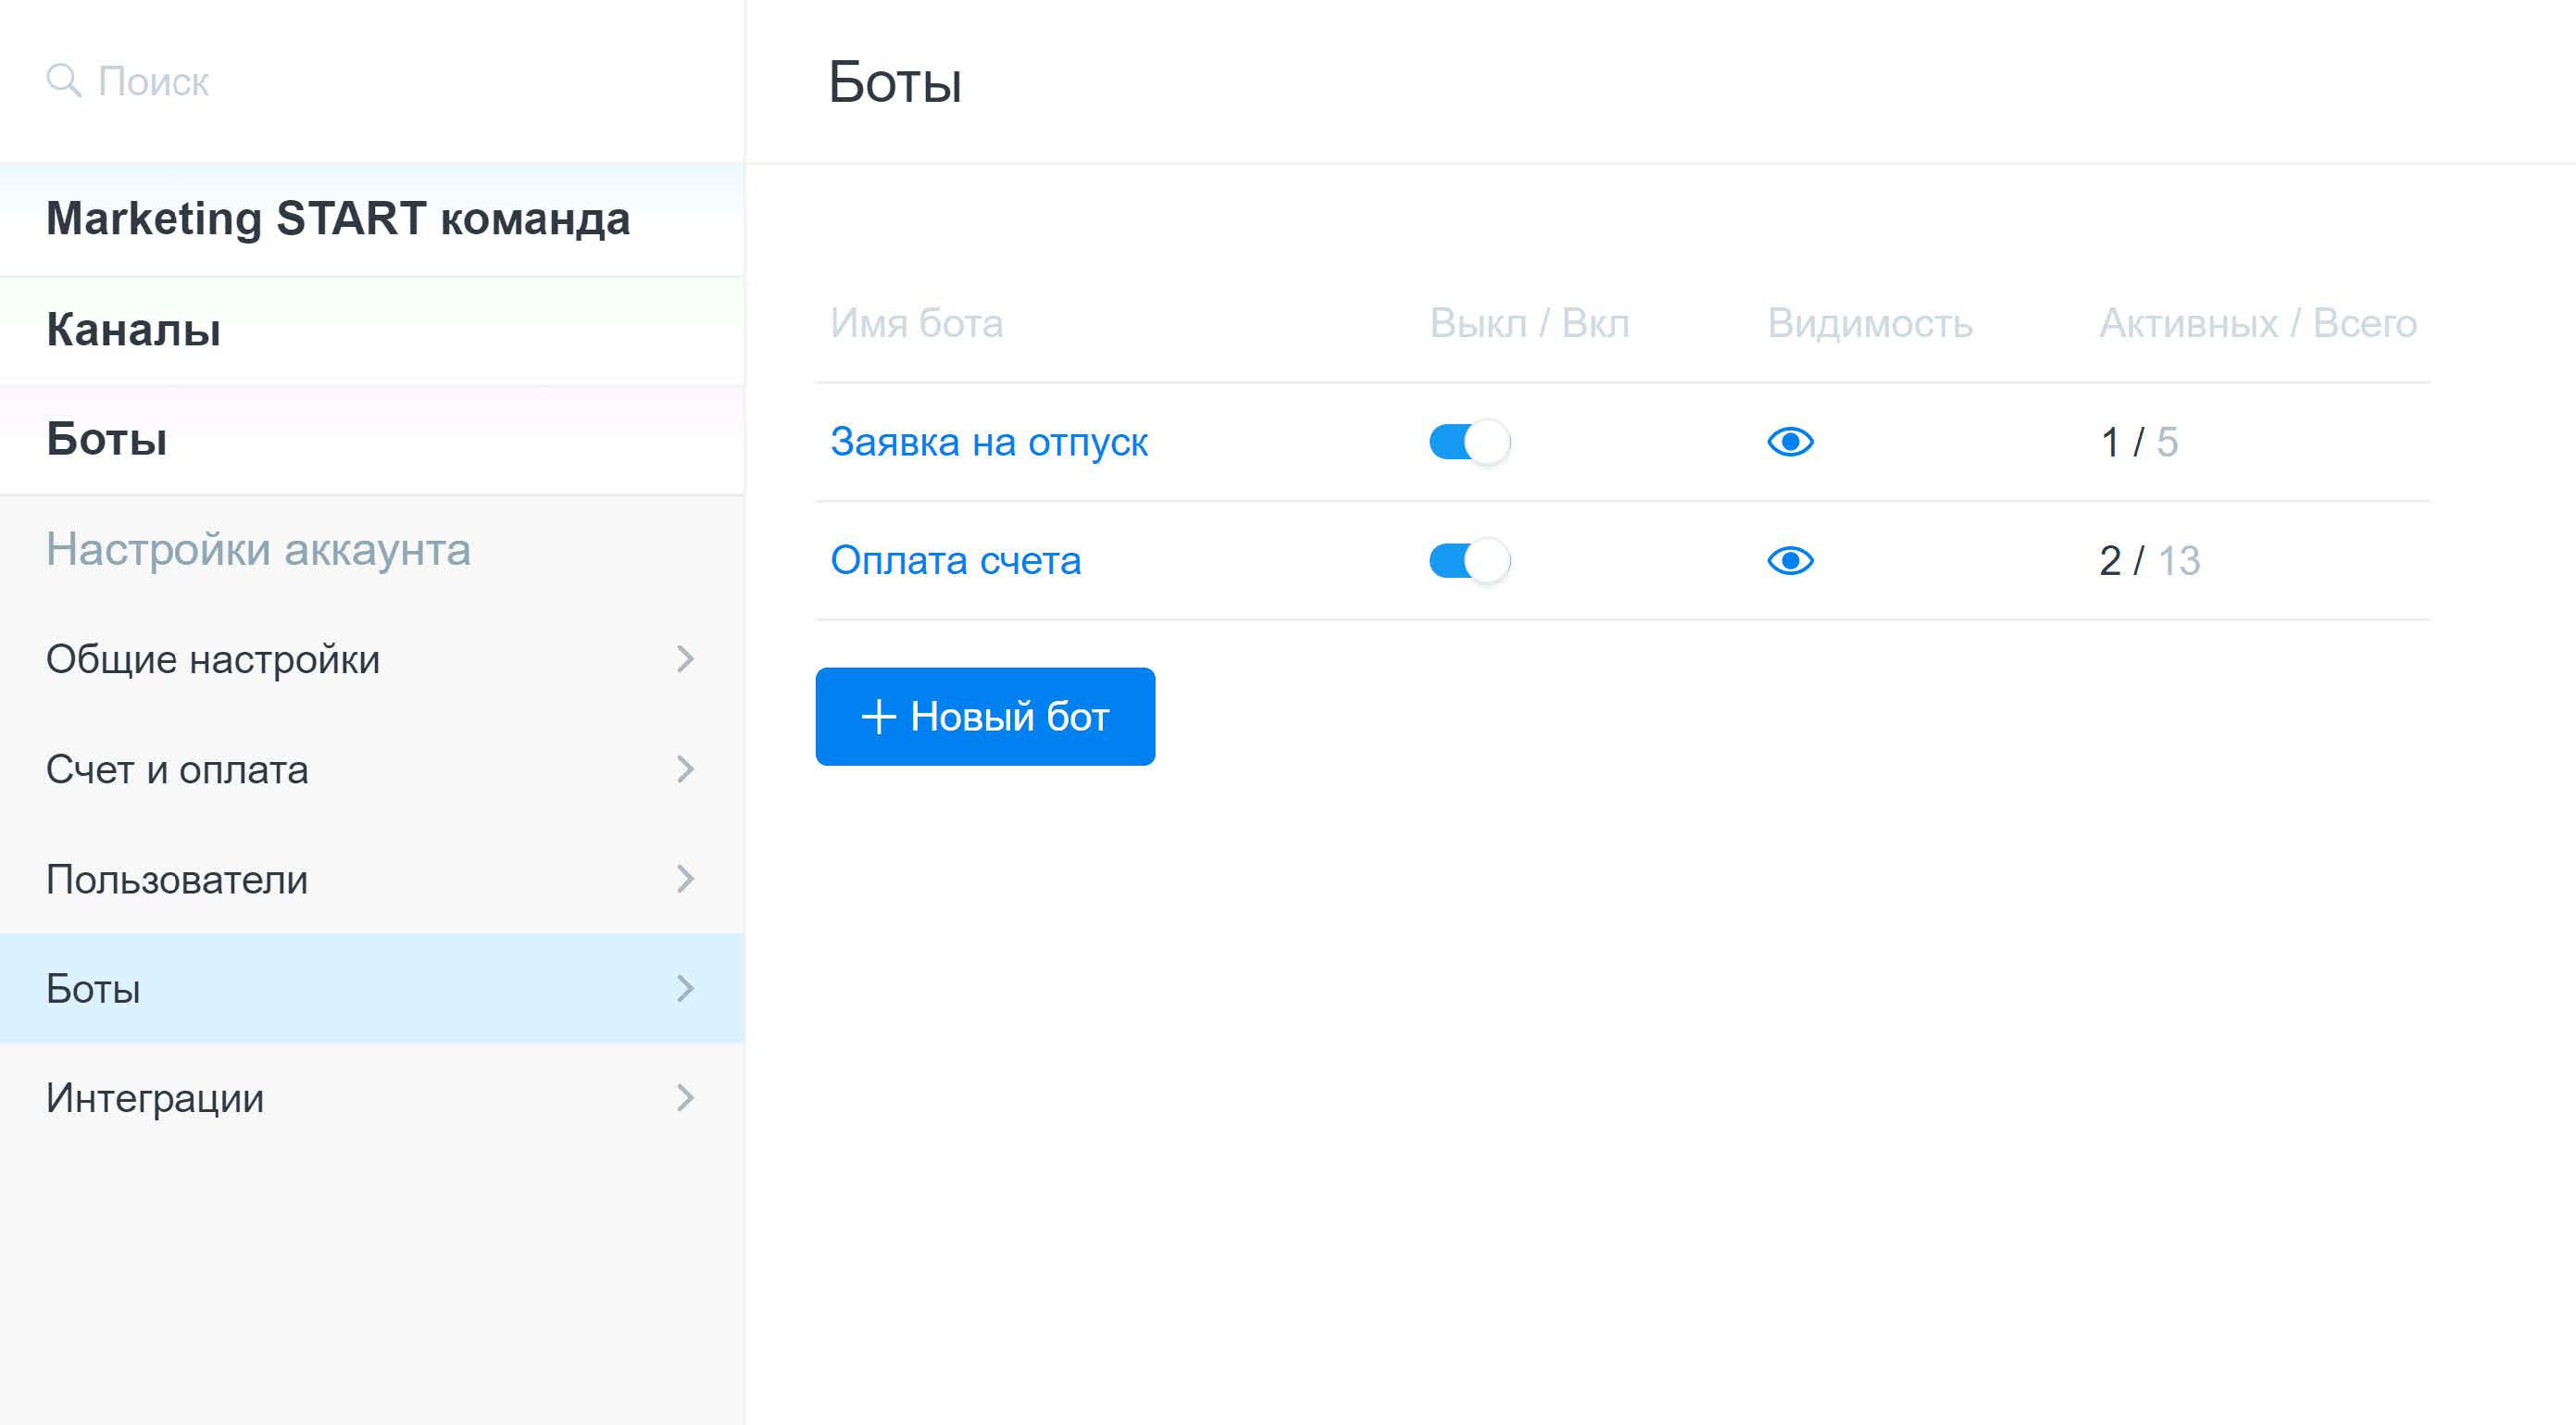Open Marketing START команда section
Image resolution: width=2576 pixels, height=1425 pixels.
tap(338, 219)
